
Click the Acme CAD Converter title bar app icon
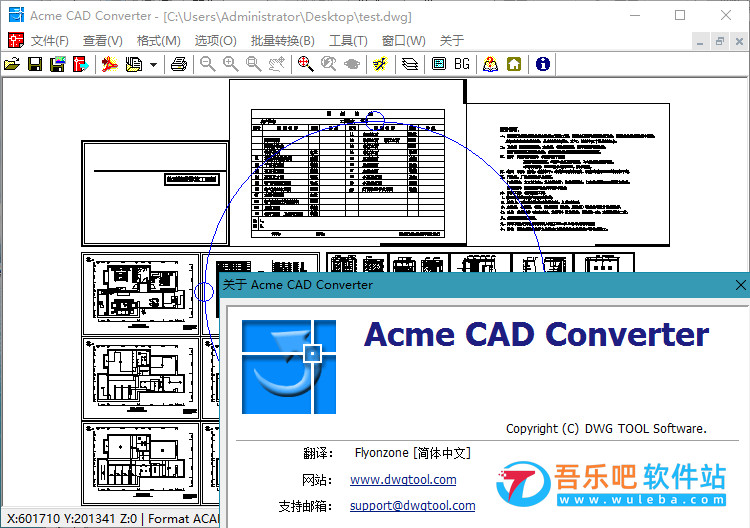click(x=16, y=15)
